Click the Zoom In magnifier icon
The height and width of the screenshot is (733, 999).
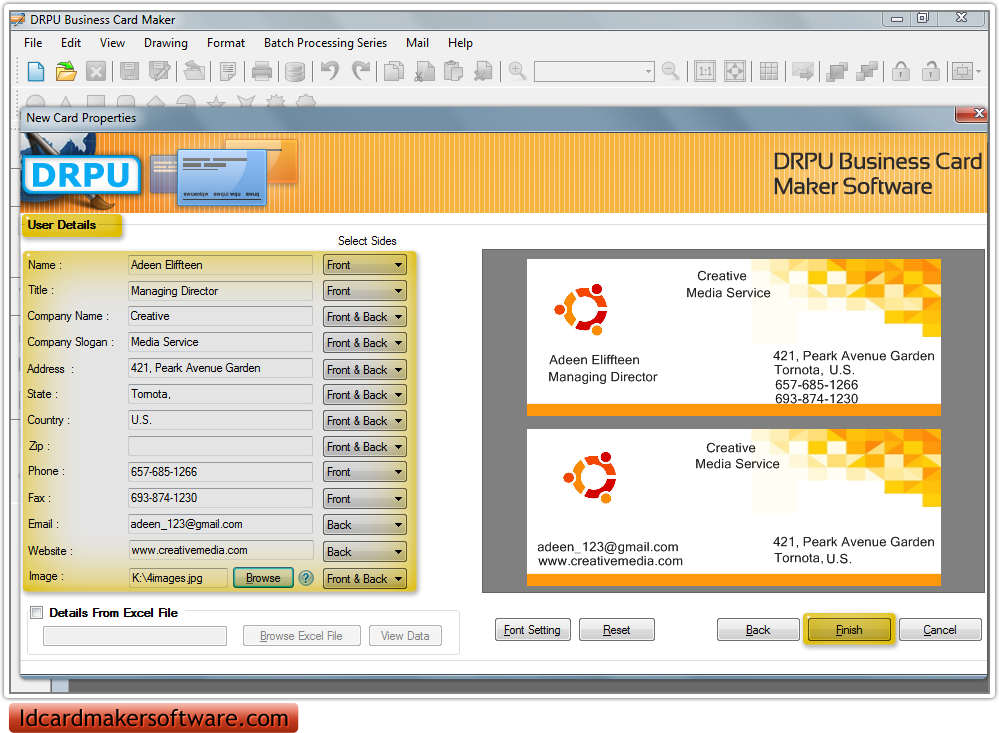coord(517,71)
